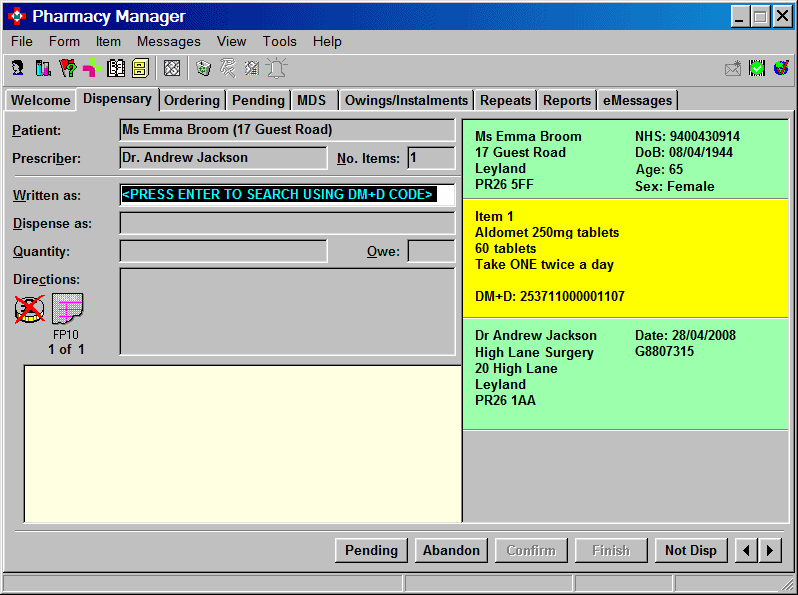Switch to the eMessages tab
The height and width of the screenshot is (595, 798).
[x=637, y=100]
